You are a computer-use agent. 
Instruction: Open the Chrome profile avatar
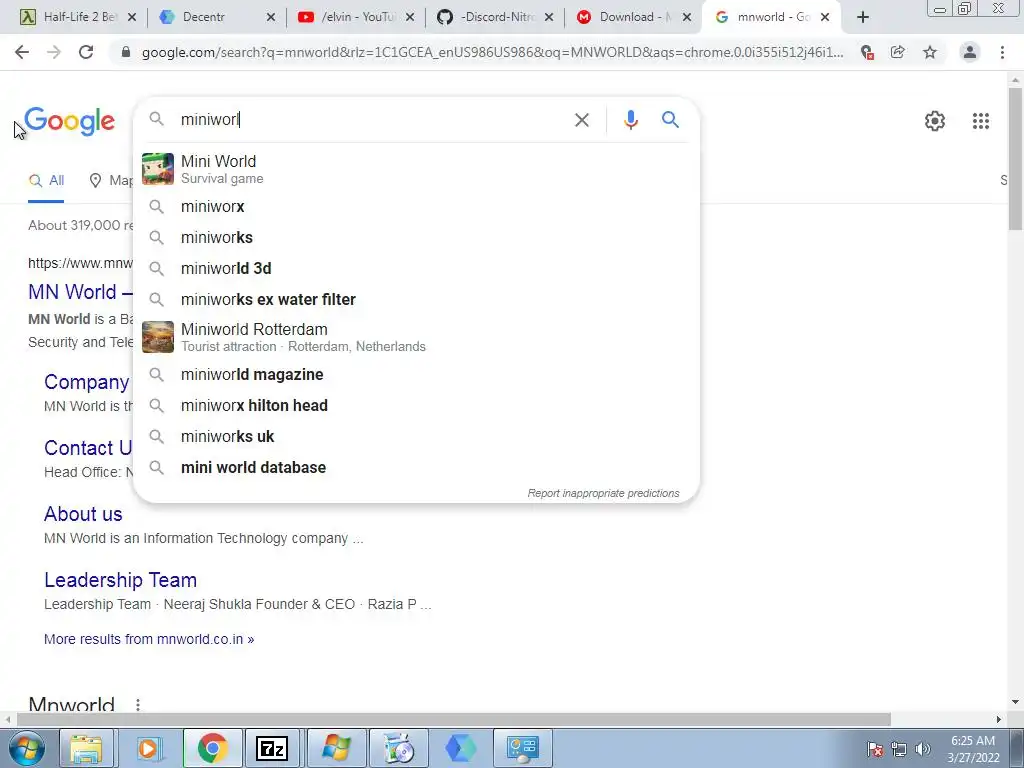pos(970,52)
